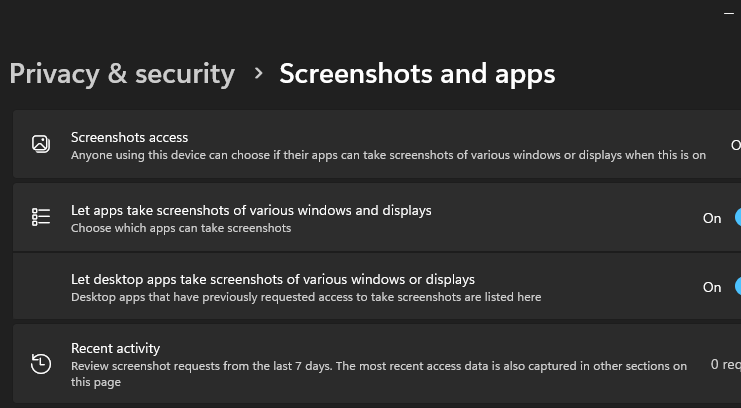Click the "0 rec" recent requests count
The image size is (741, 408).
pyautogui.click(x=725, y=364)
